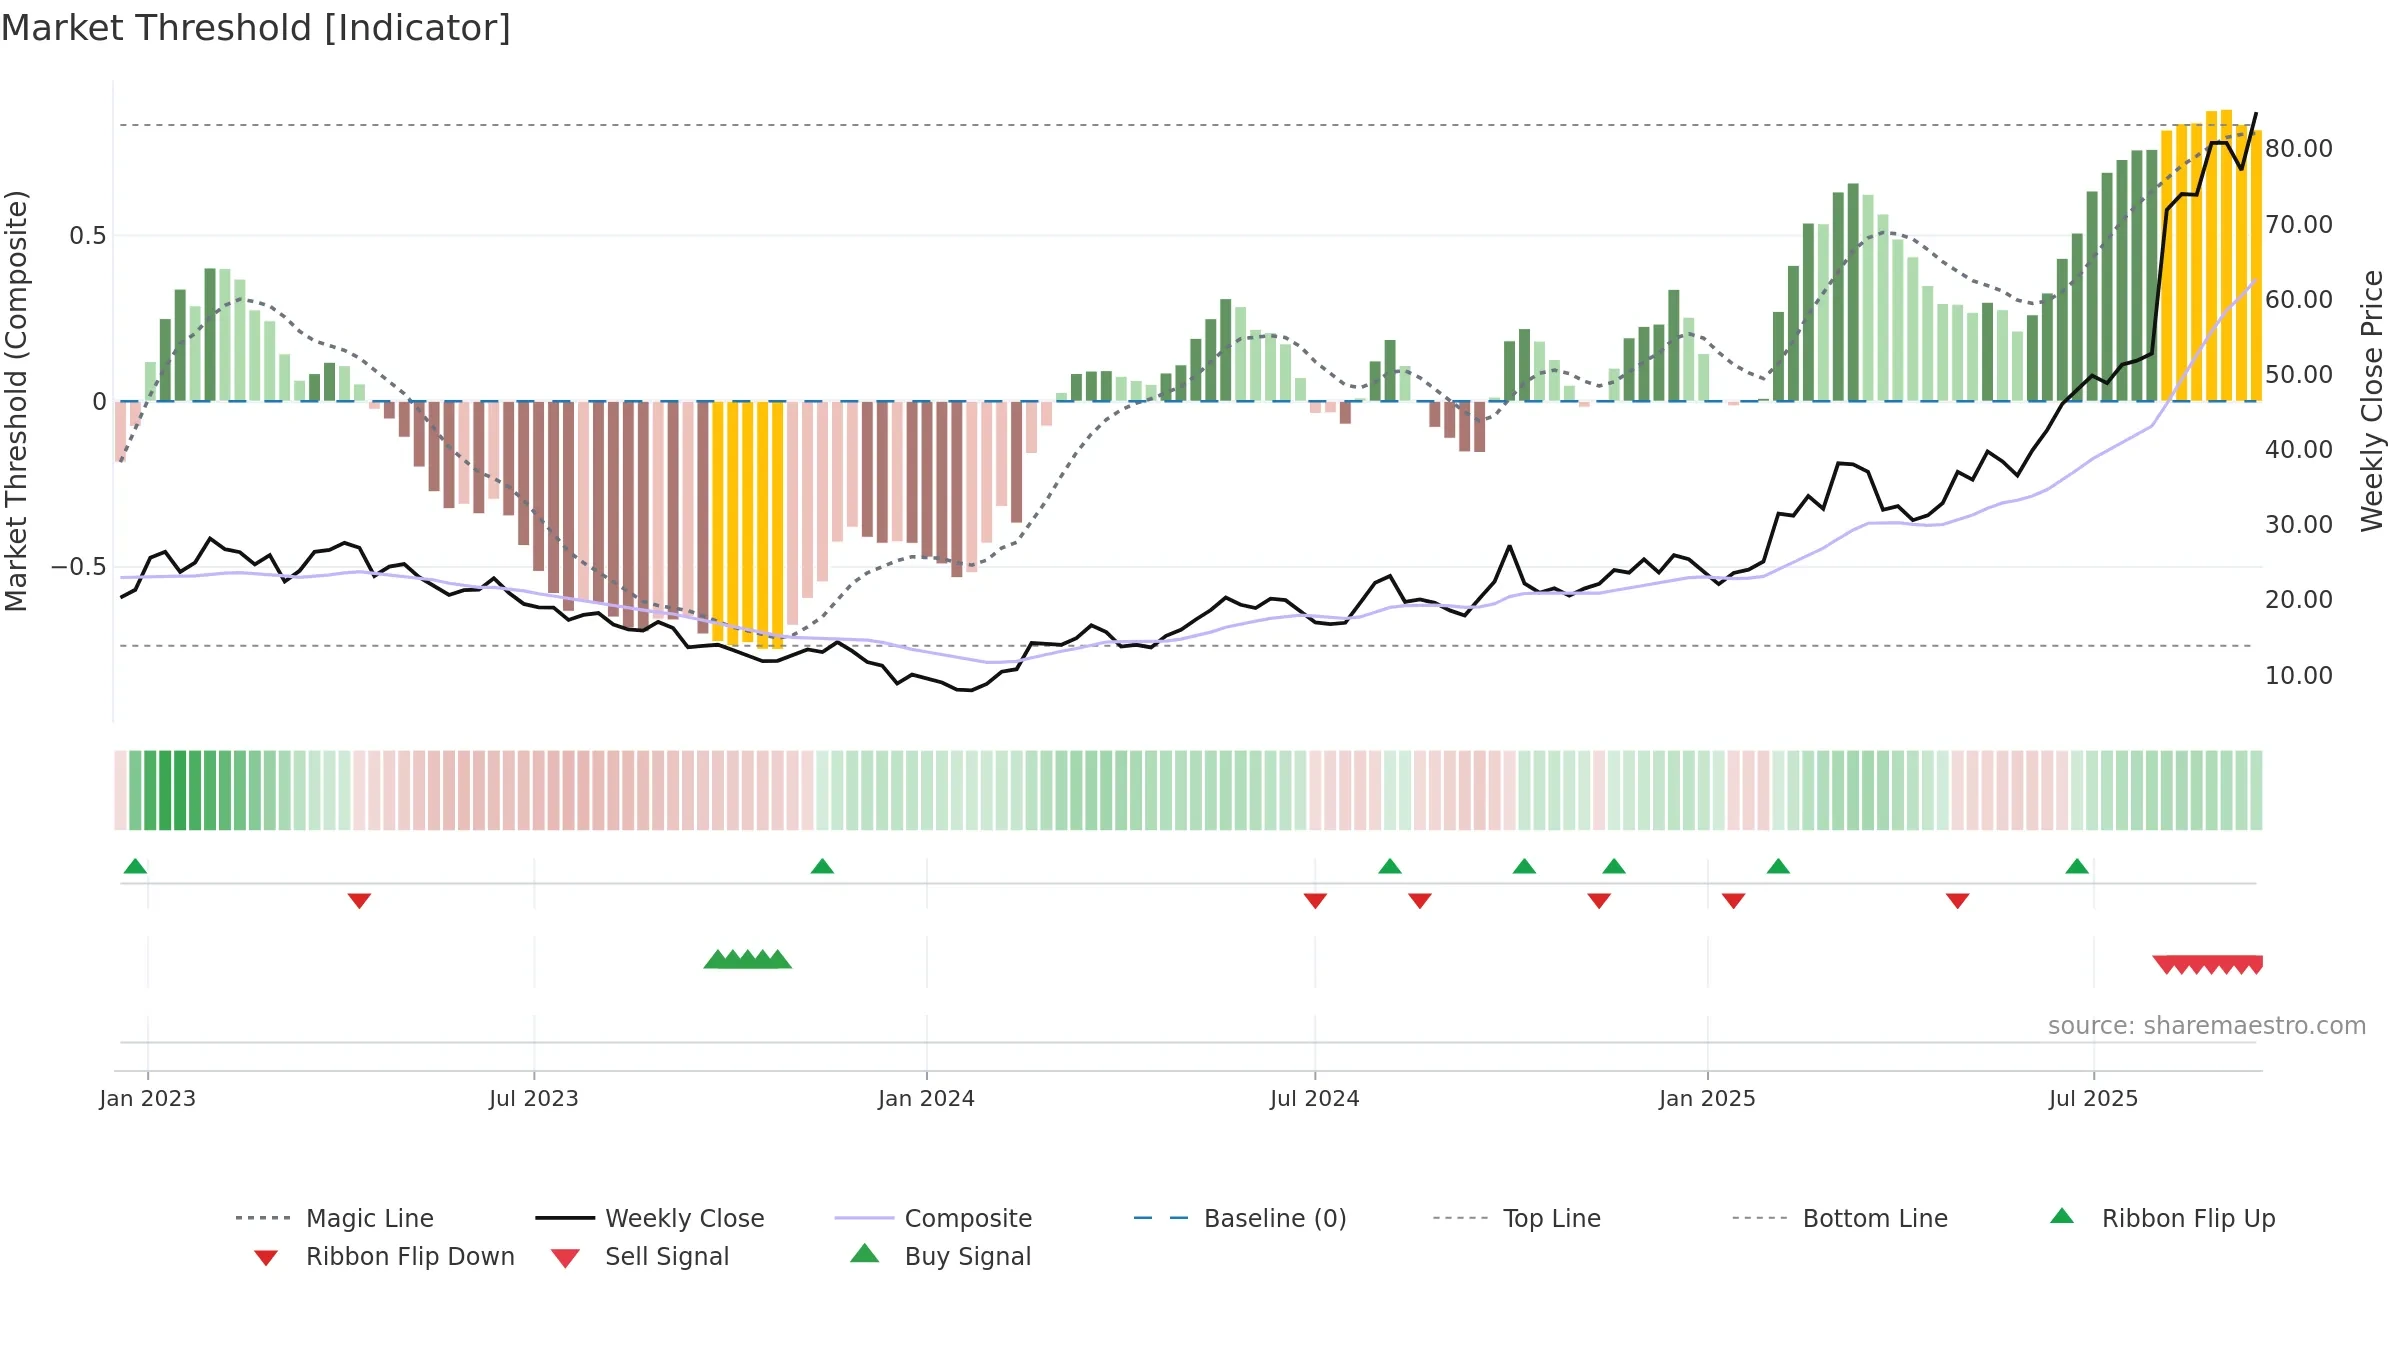Click the Jan 2025 x-axis label
2400x1350 pixels.
click(1707, 1099)
